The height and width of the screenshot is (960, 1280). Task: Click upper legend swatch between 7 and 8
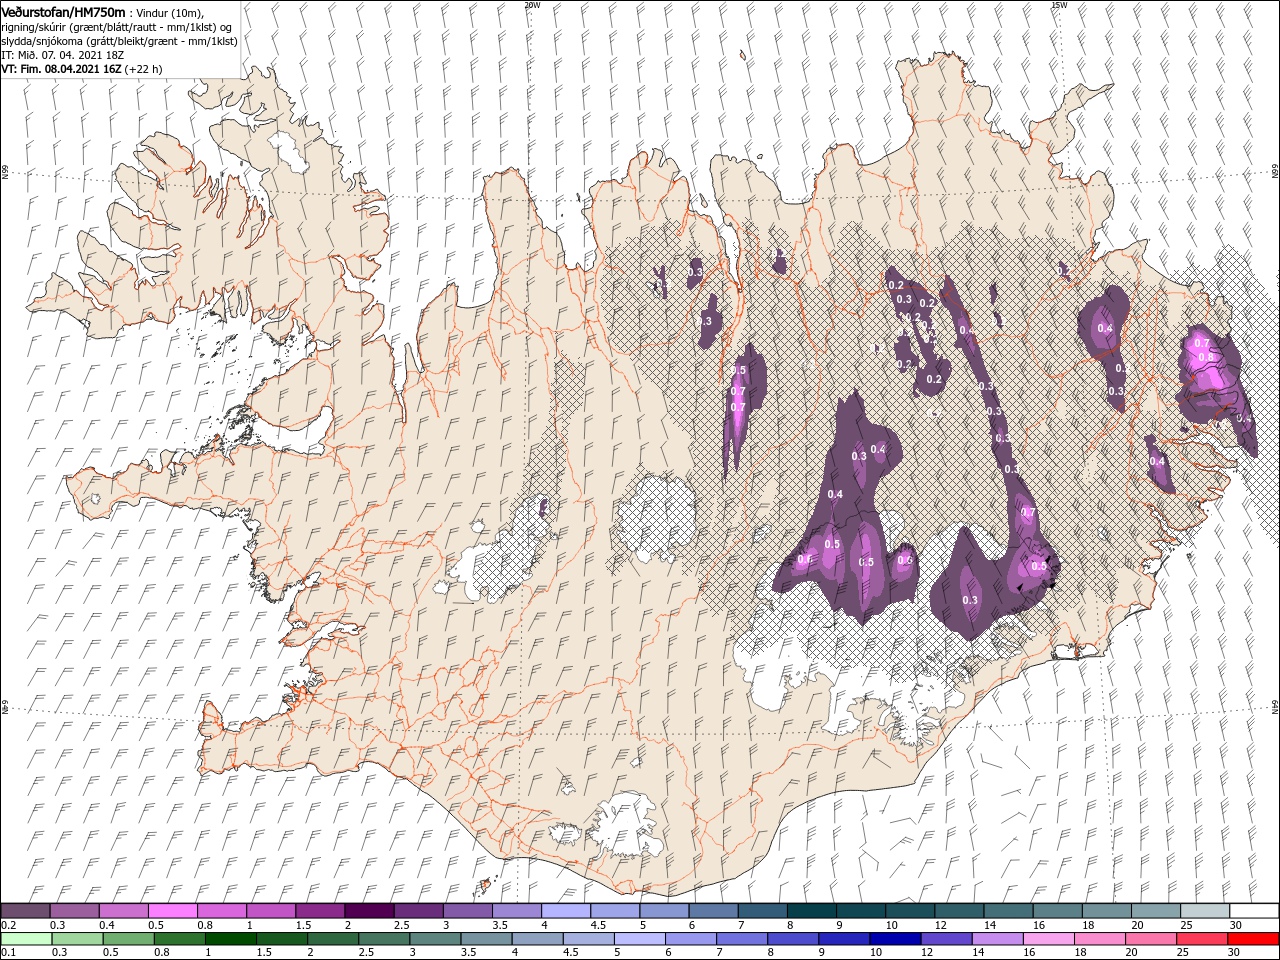click(x=762, y=911)
